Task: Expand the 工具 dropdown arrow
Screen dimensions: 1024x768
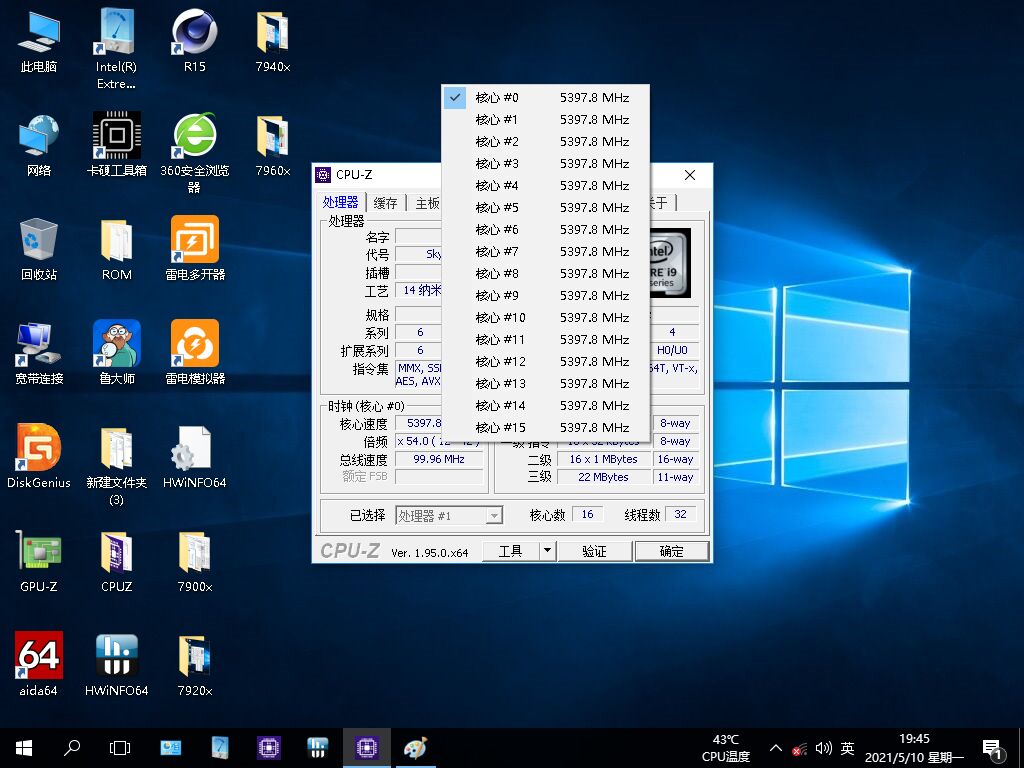Action: click(547, 551)
